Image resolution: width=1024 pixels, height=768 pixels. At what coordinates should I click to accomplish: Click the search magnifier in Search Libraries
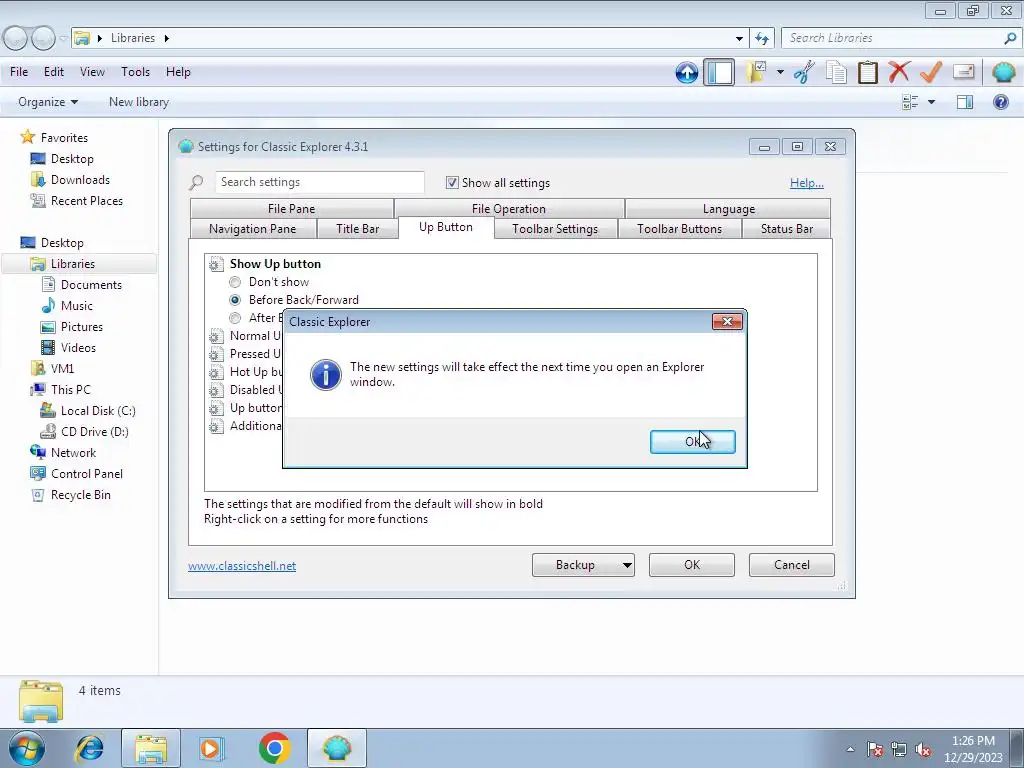[1010, 39]
